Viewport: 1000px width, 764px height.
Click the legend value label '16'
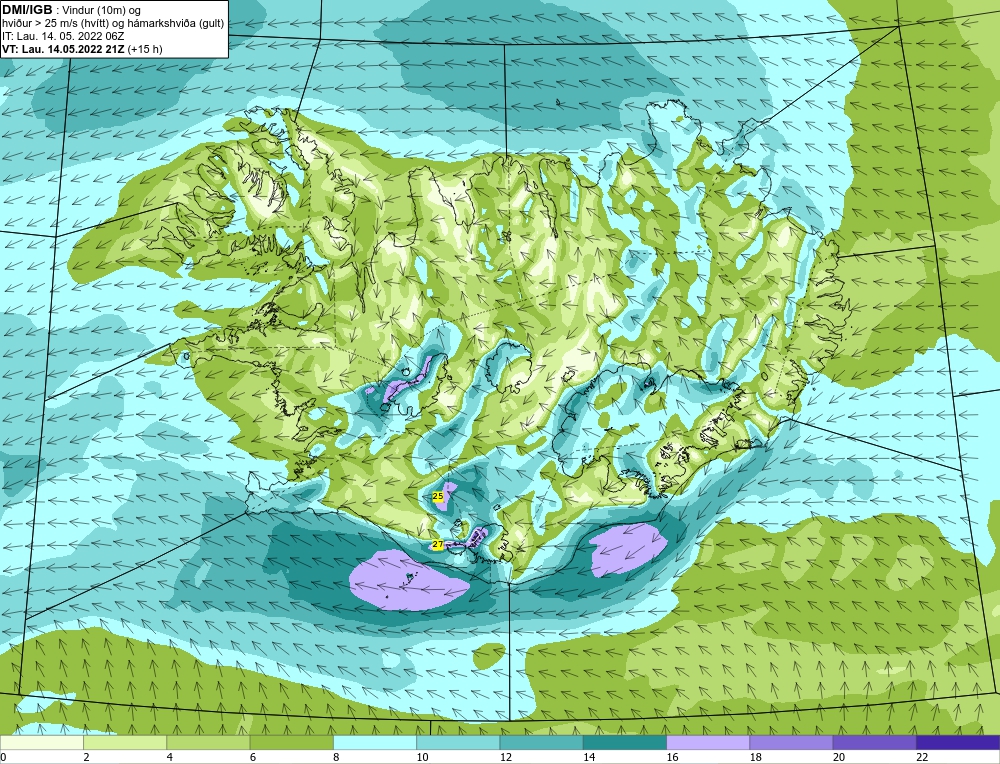tap(672, 757)
